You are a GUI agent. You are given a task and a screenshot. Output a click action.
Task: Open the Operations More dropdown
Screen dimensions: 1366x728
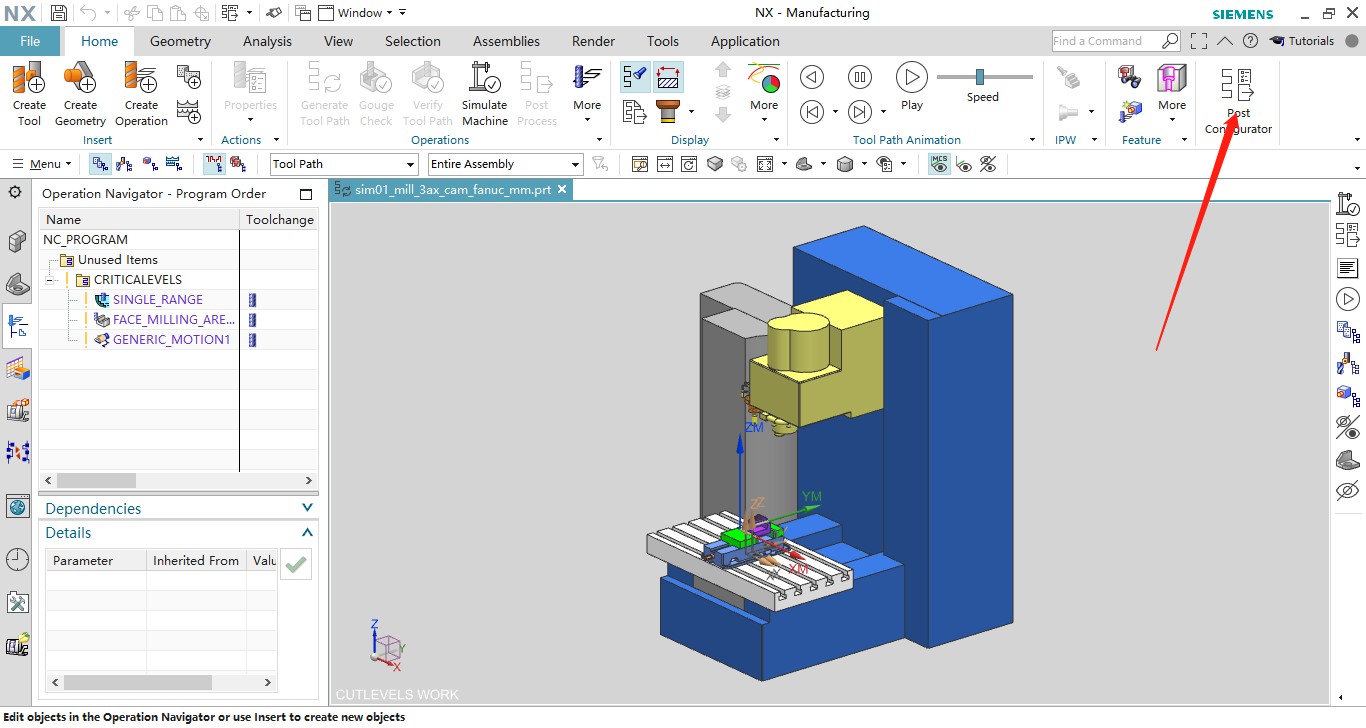click(587, 94)
